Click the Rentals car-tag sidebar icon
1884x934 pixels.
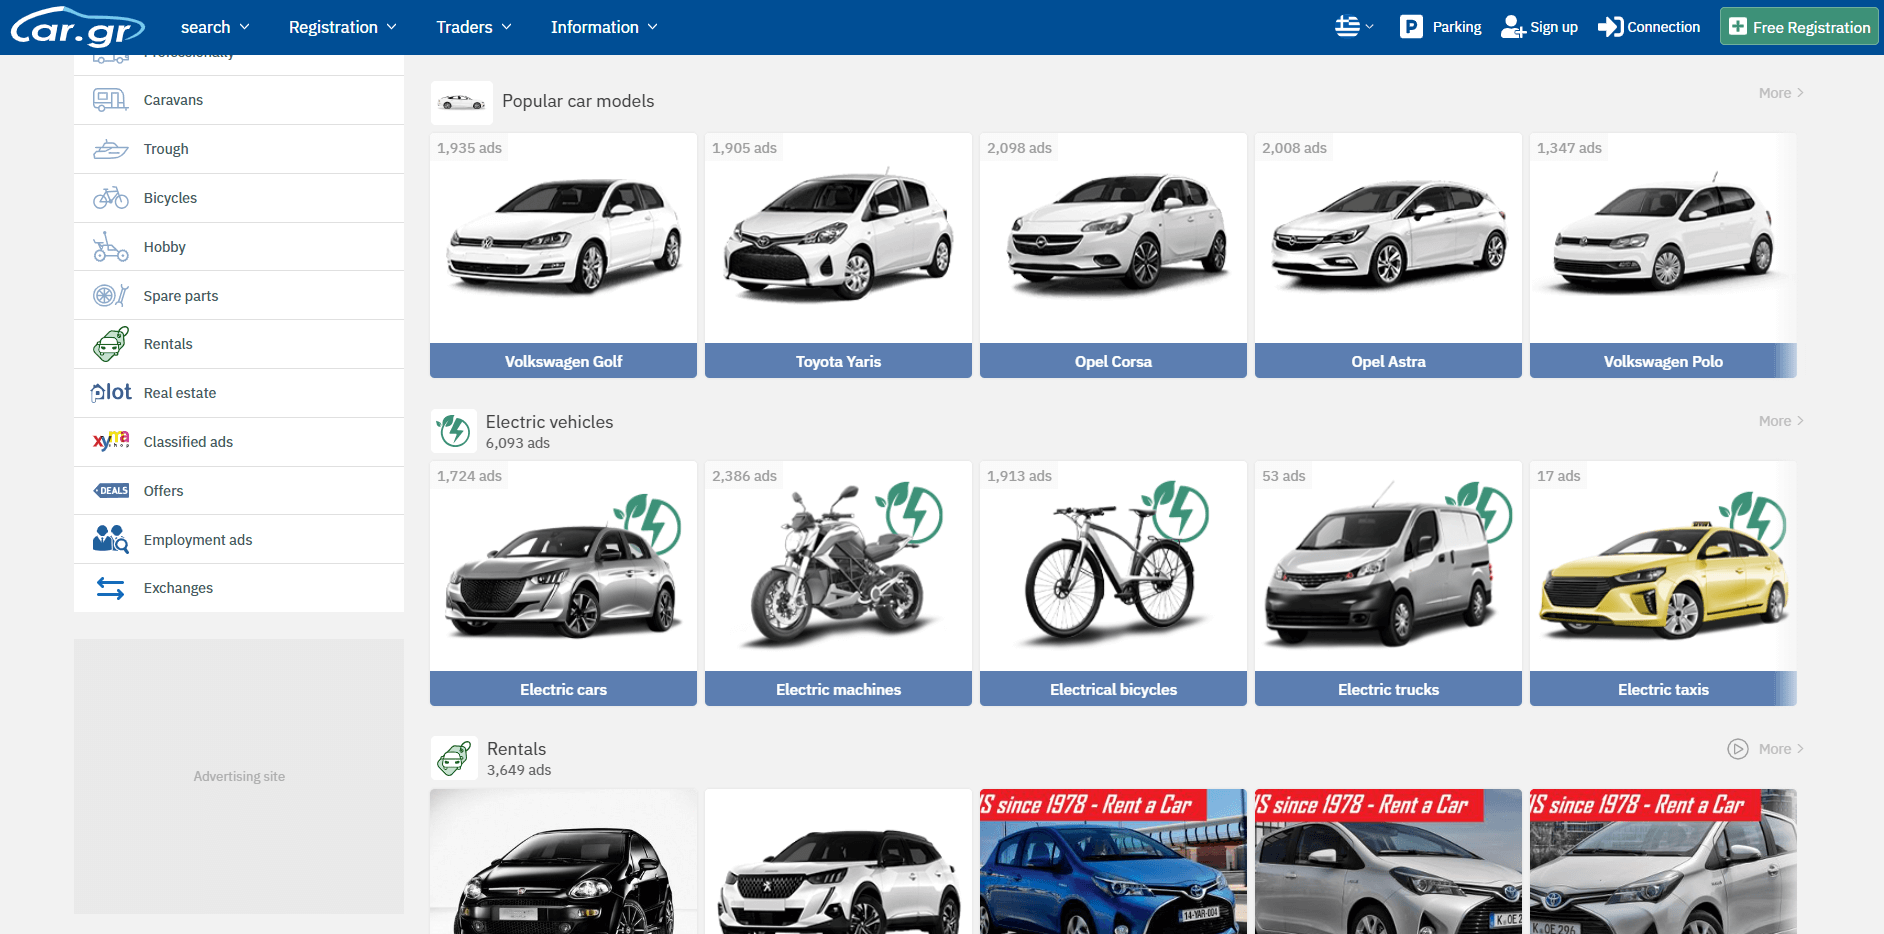(110, 344)
